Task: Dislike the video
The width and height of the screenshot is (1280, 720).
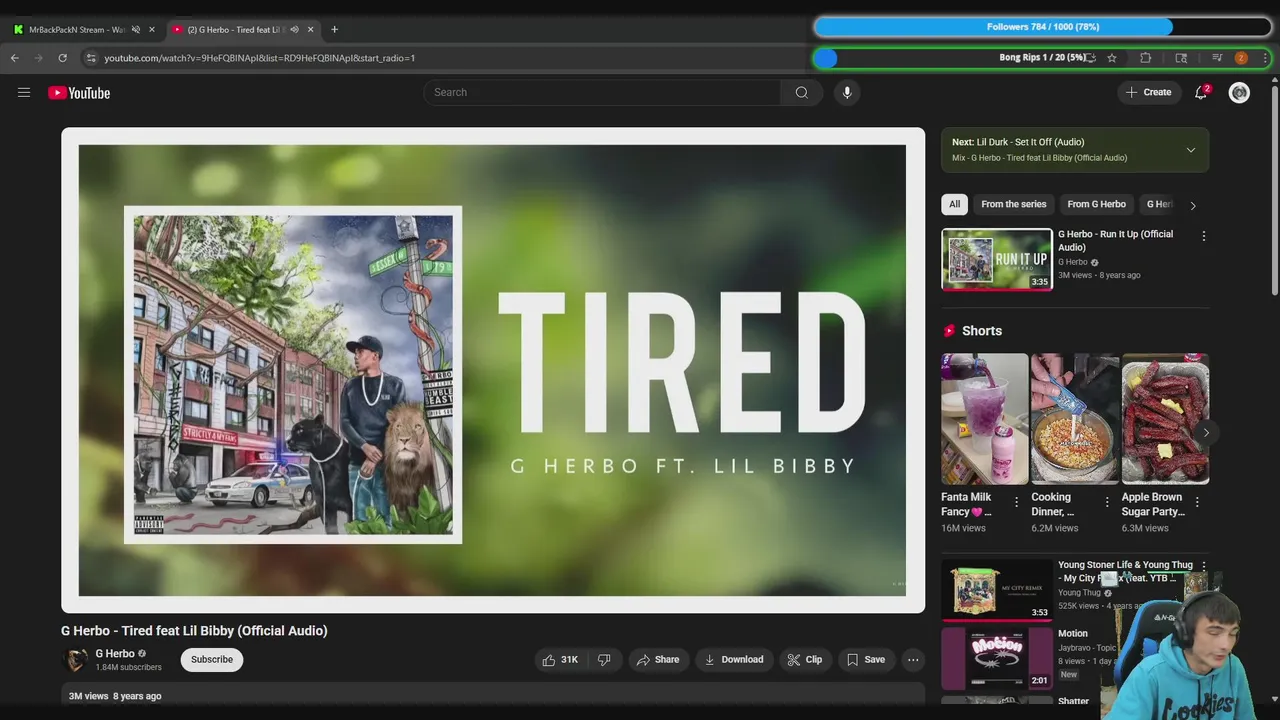Action: tap(604, 660)
